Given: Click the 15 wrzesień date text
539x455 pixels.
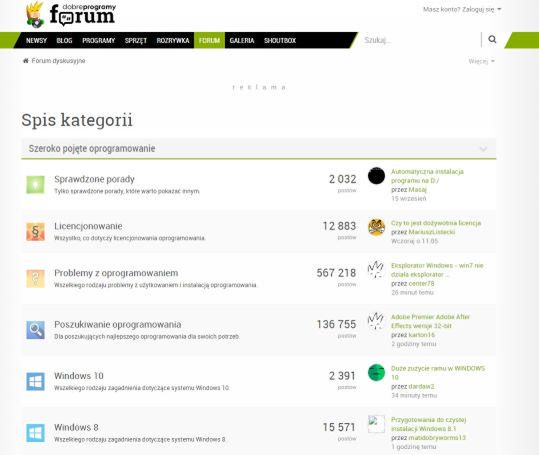Looking at the screenshot, I should pyautogui.click(x=408, y=198).
